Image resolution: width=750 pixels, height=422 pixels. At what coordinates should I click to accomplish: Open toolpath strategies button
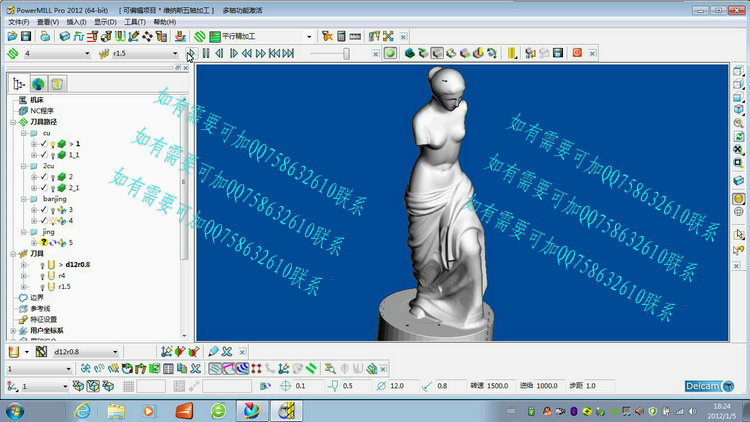tap(199, 36)
